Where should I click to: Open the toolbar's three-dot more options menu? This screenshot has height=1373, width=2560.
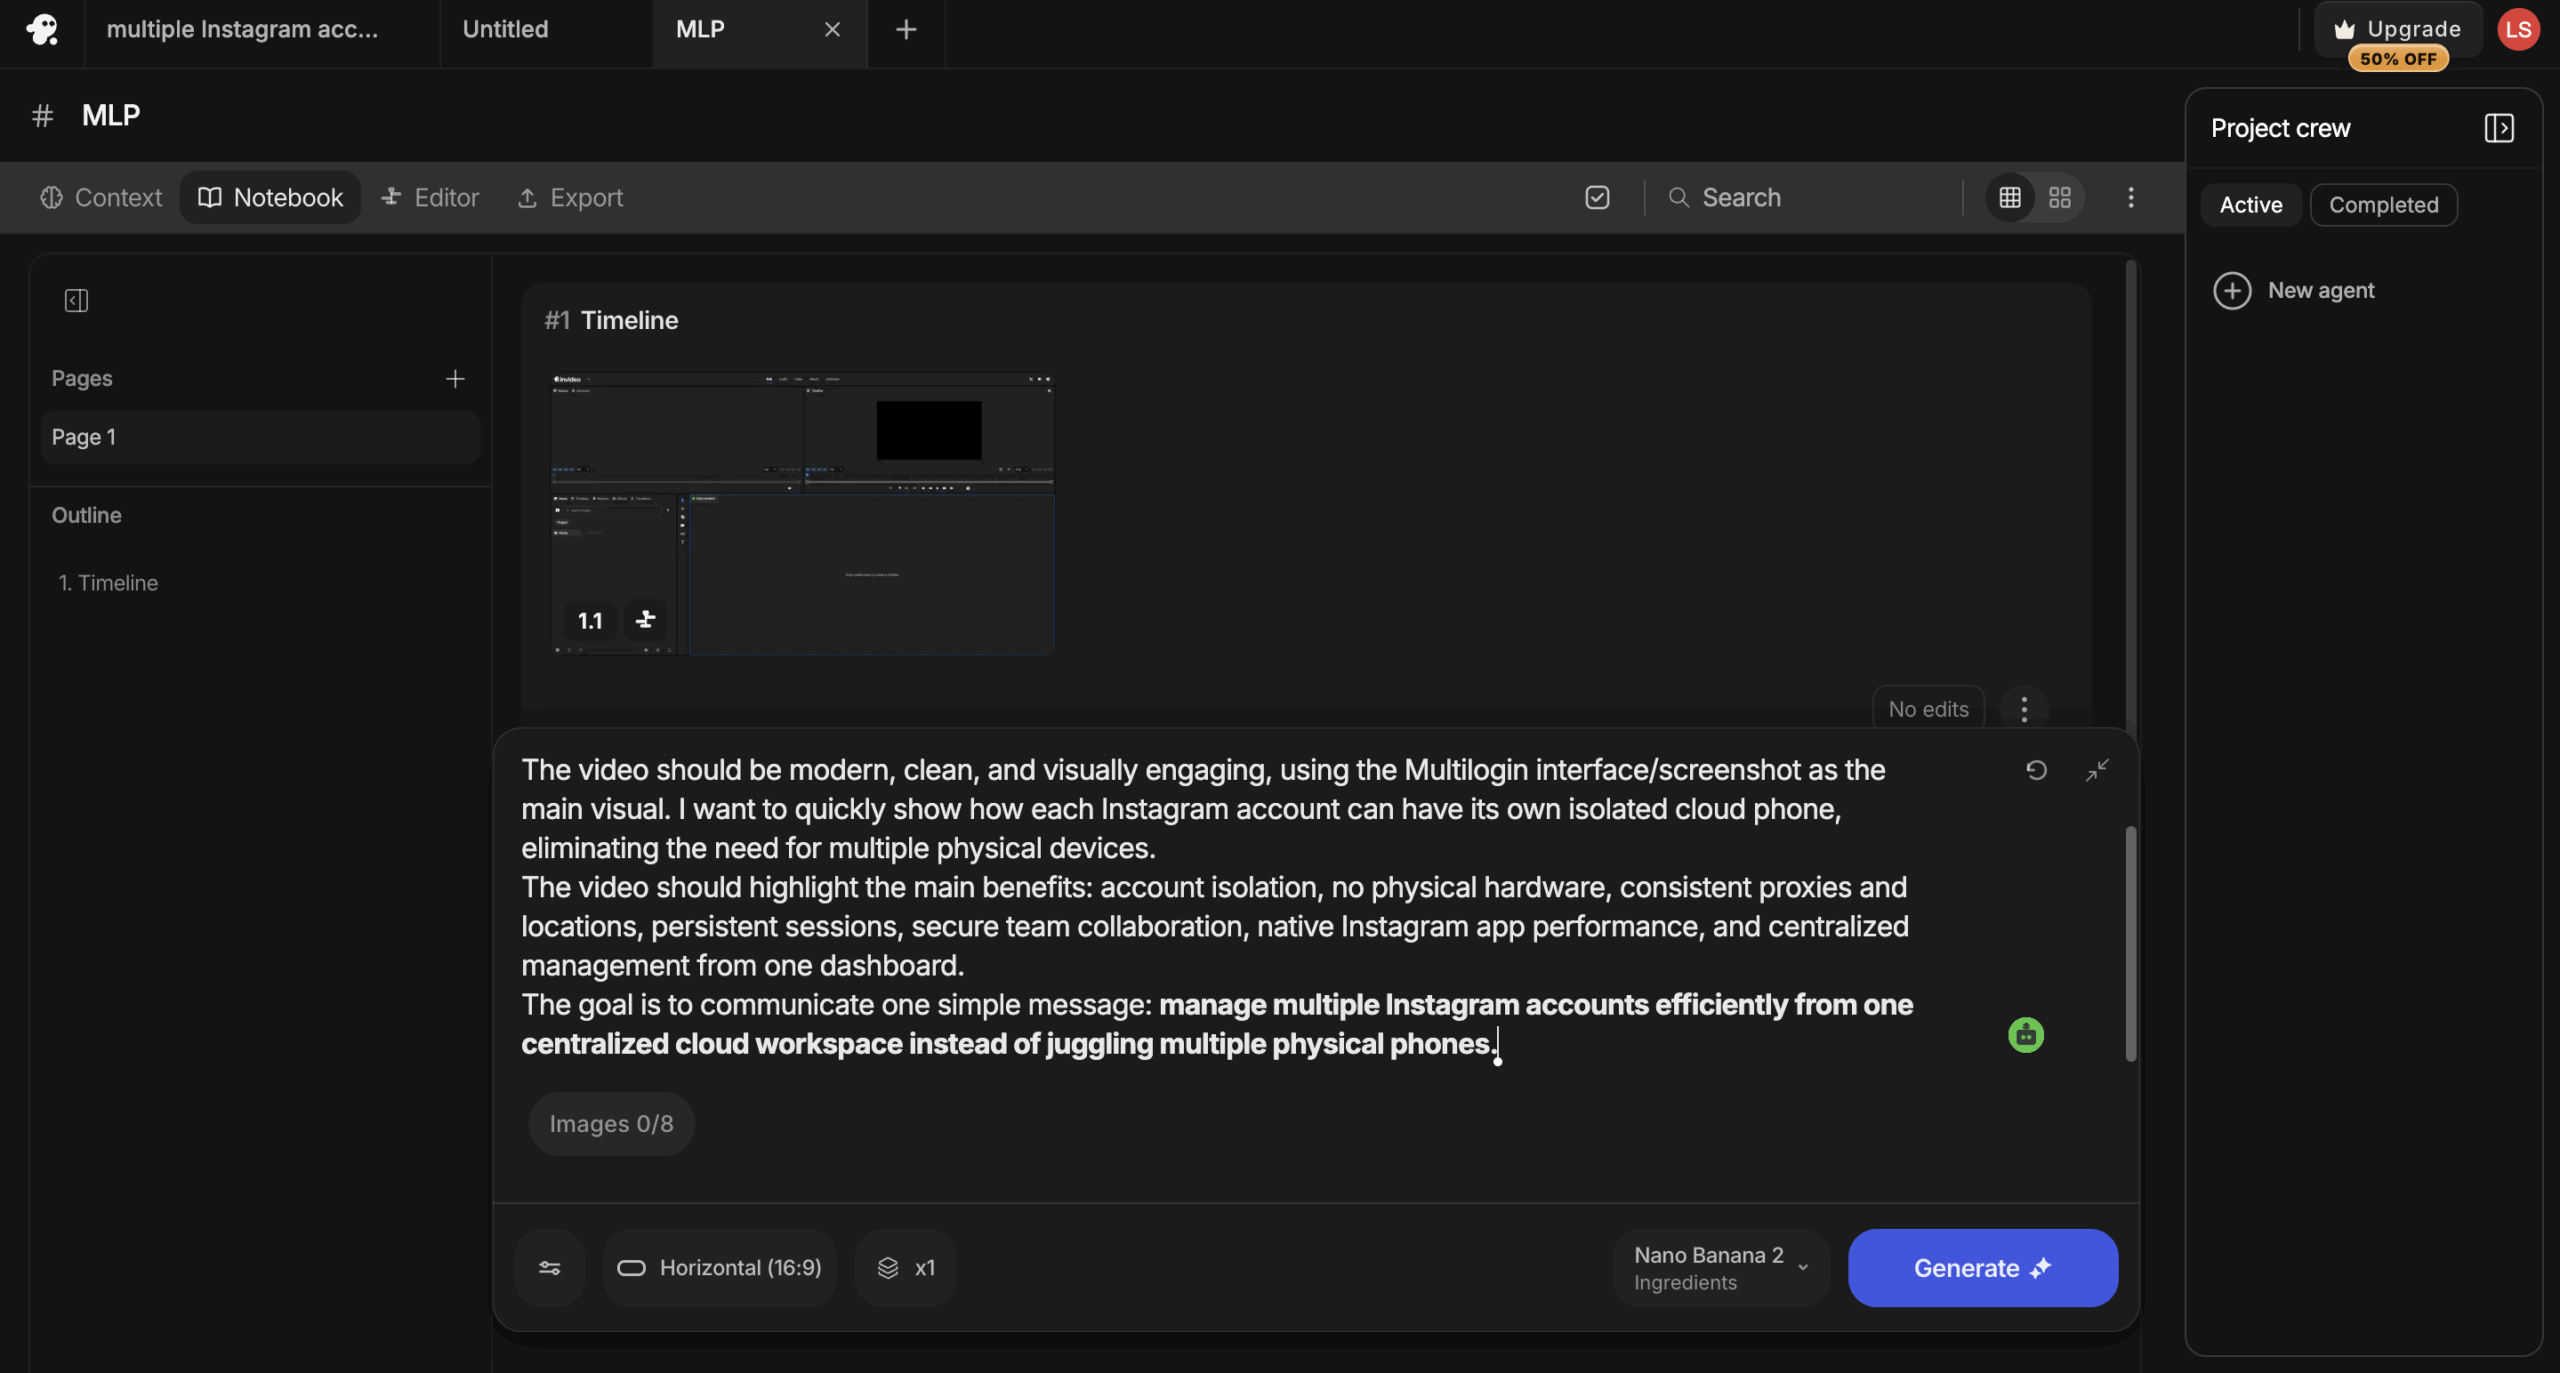(x=2131, y=198)
